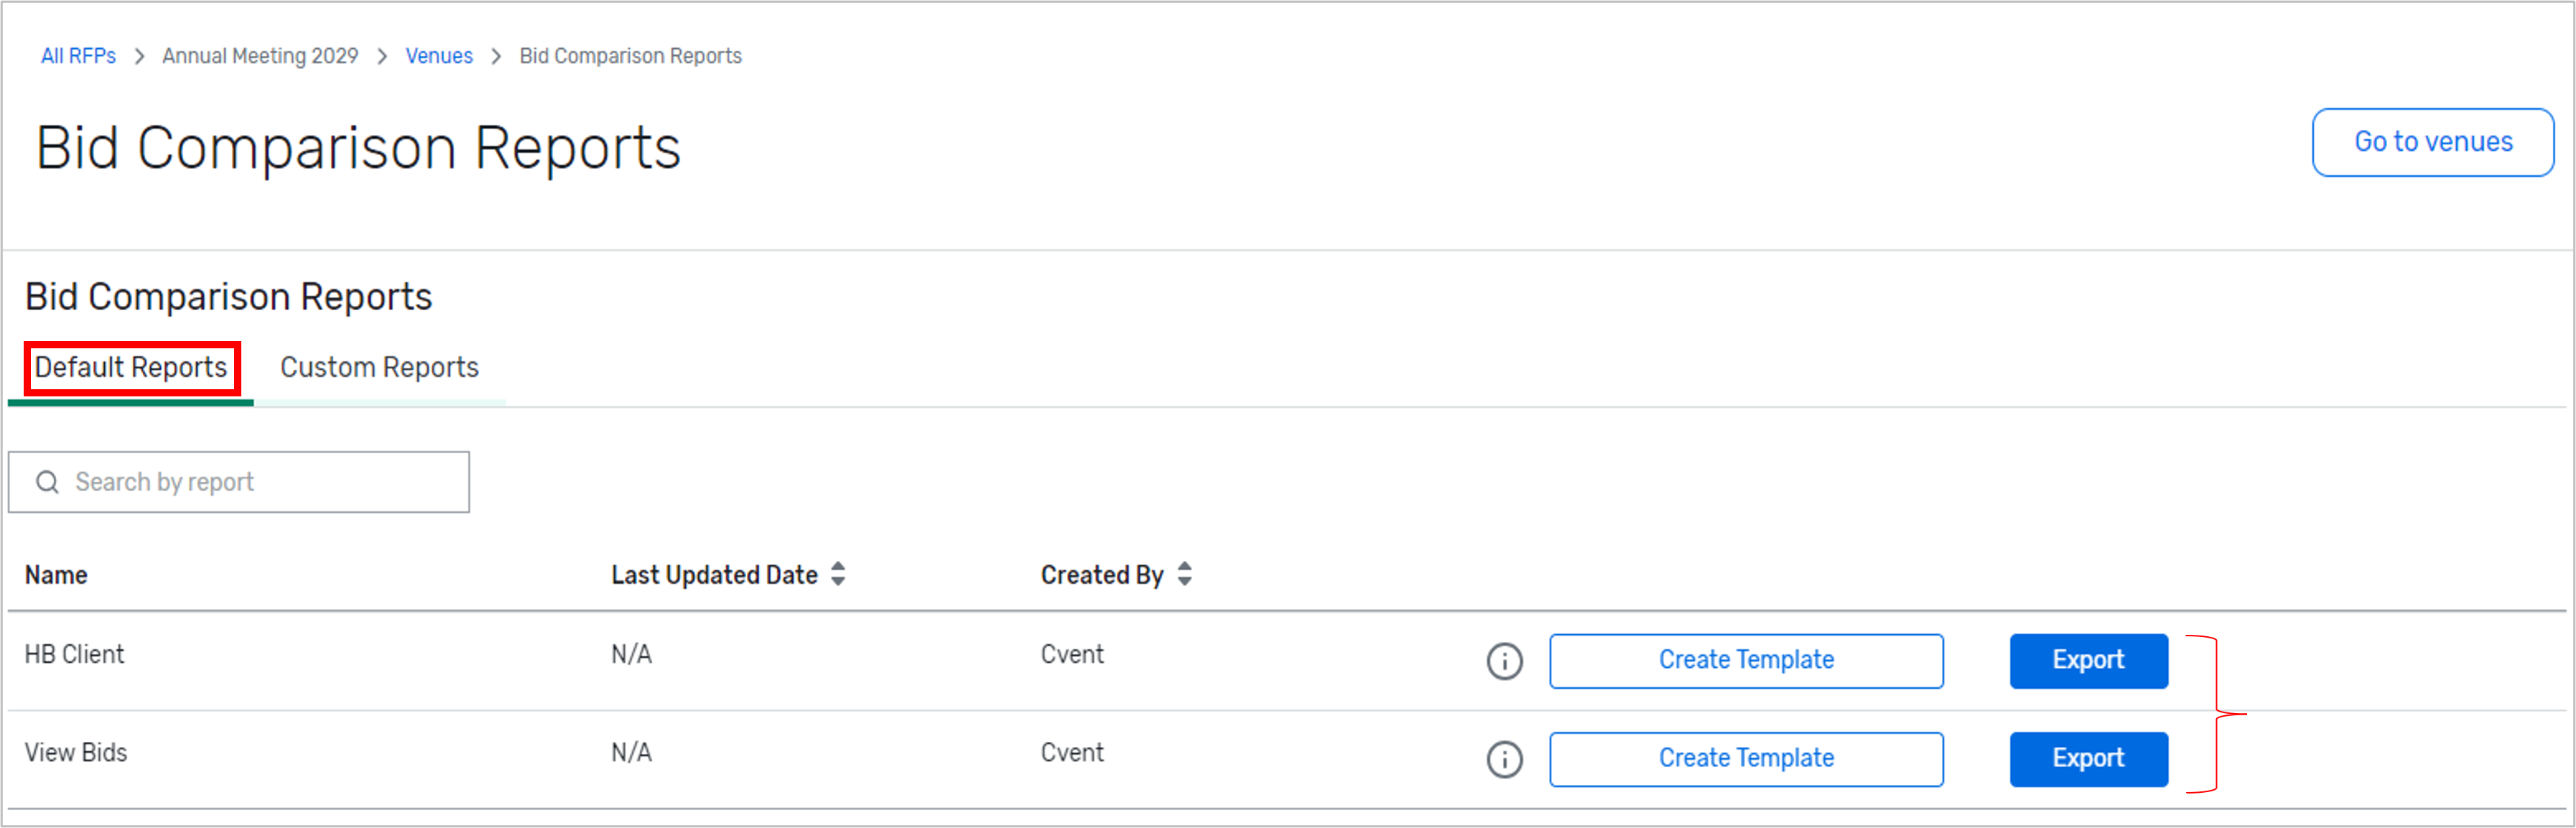Viewport: 2576px width, 828px height.
Task: Open Annual Meeting 2029 from the breadcrumb
Action: [260, 56]
